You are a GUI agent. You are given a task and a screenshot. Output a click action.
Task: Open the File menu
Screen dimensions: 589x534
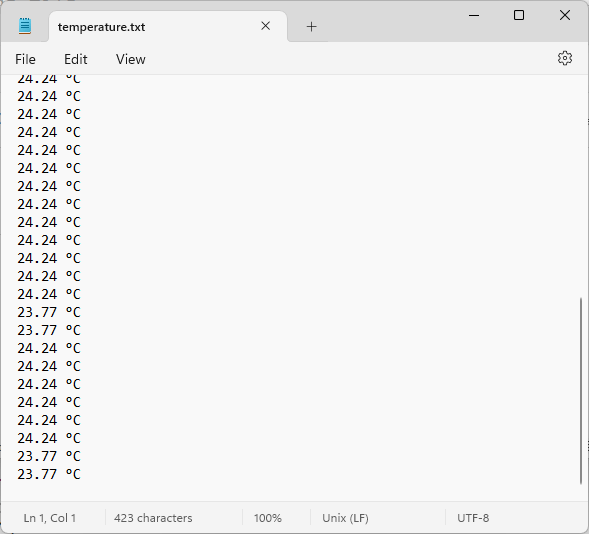[x=25, y=59]
